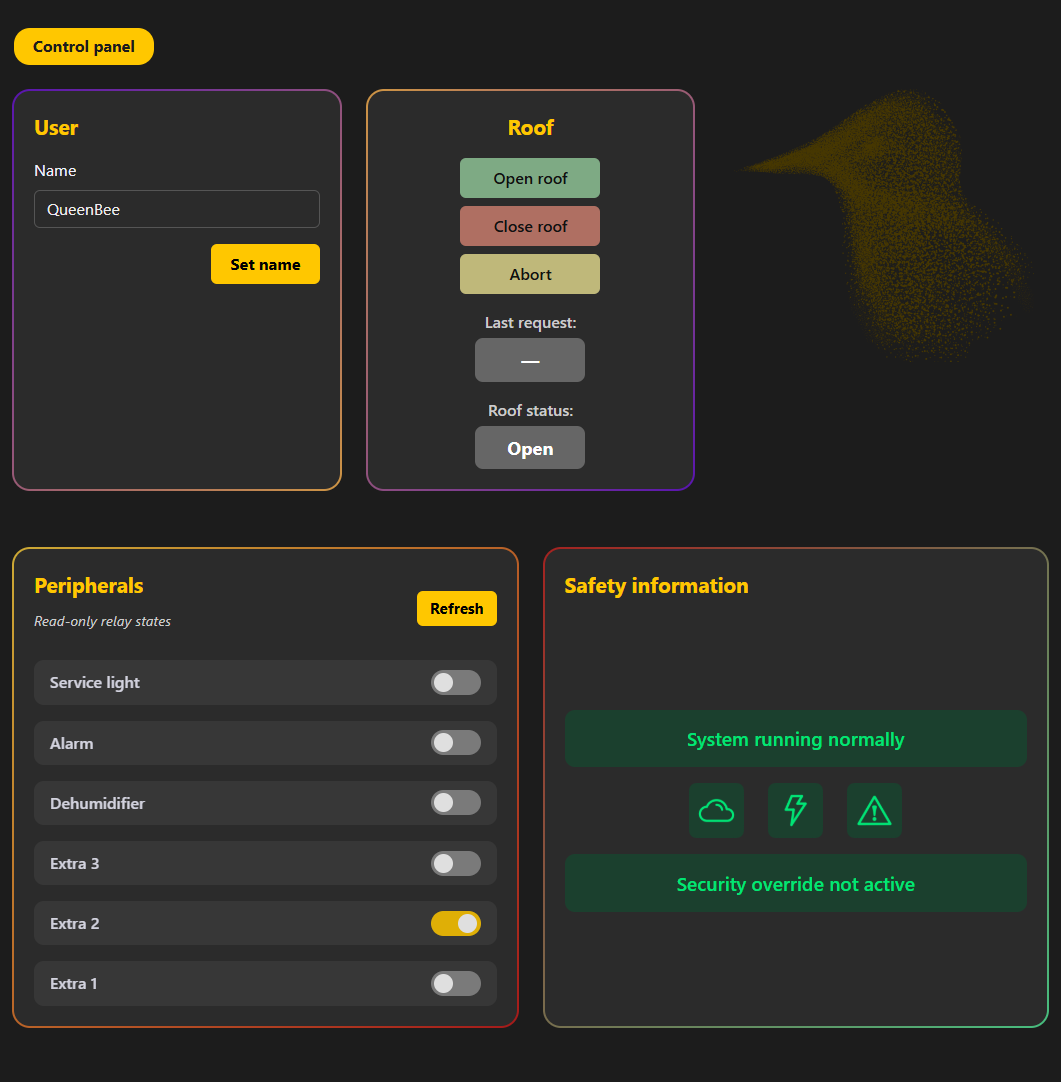
Task: Focus the Name input field
Action: tap(177, 210)
